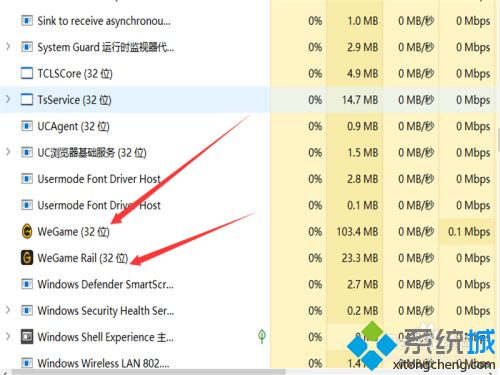Click the vertical scrollbar thumb on right
500x375 pixels.
tap(498, 140)
